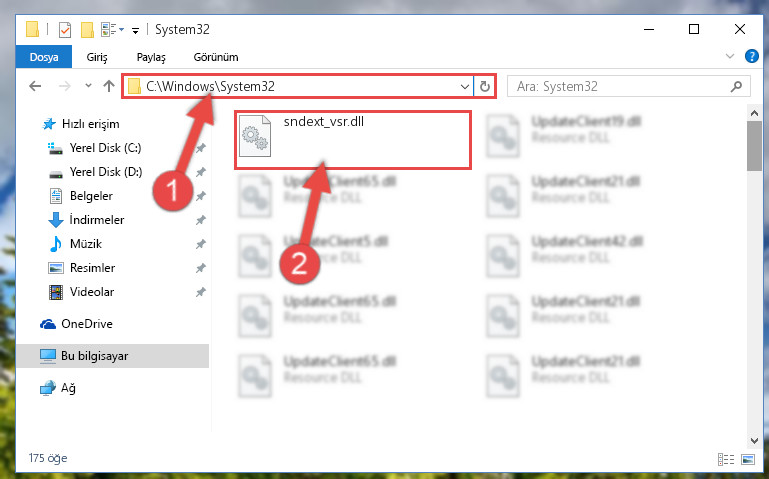Click the Back navigation arrow
This screenshot has height=479, width=769.
pyautogui.click(x=35, y=87)
